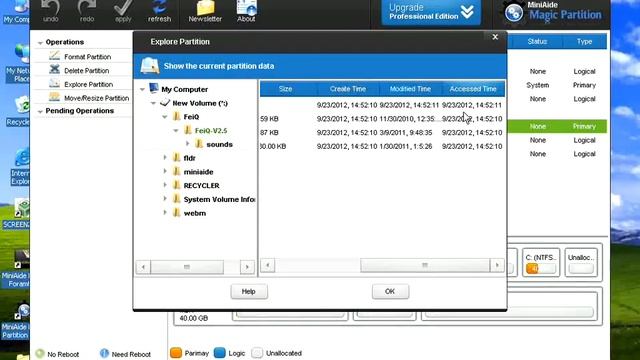This screenshot has height=360, width=640.
Task: Click the System Volume Info folder icon
Action: 177,199
